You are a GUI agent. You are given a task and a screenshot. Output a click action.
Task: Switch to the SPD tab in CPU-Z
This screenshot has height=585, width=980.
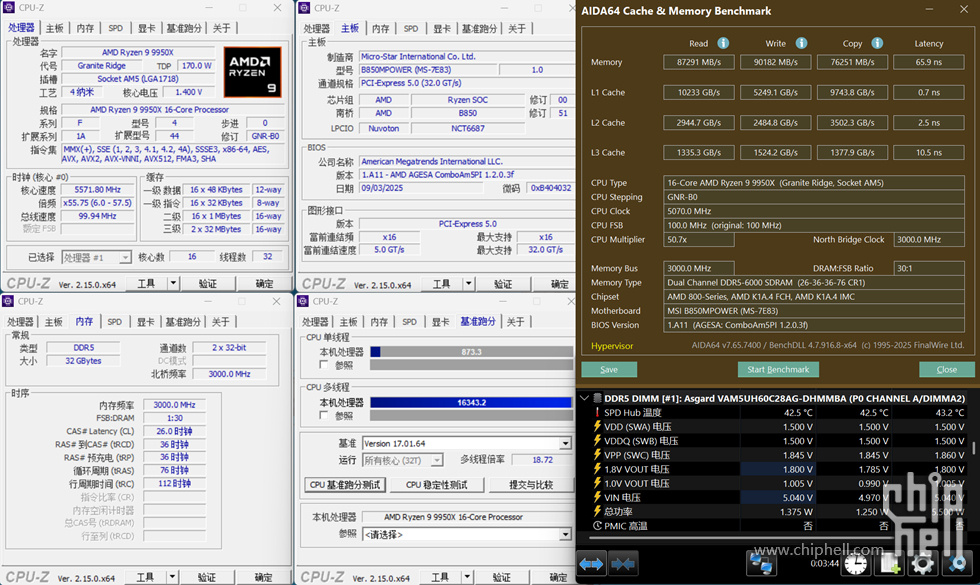tap(114, 28)
